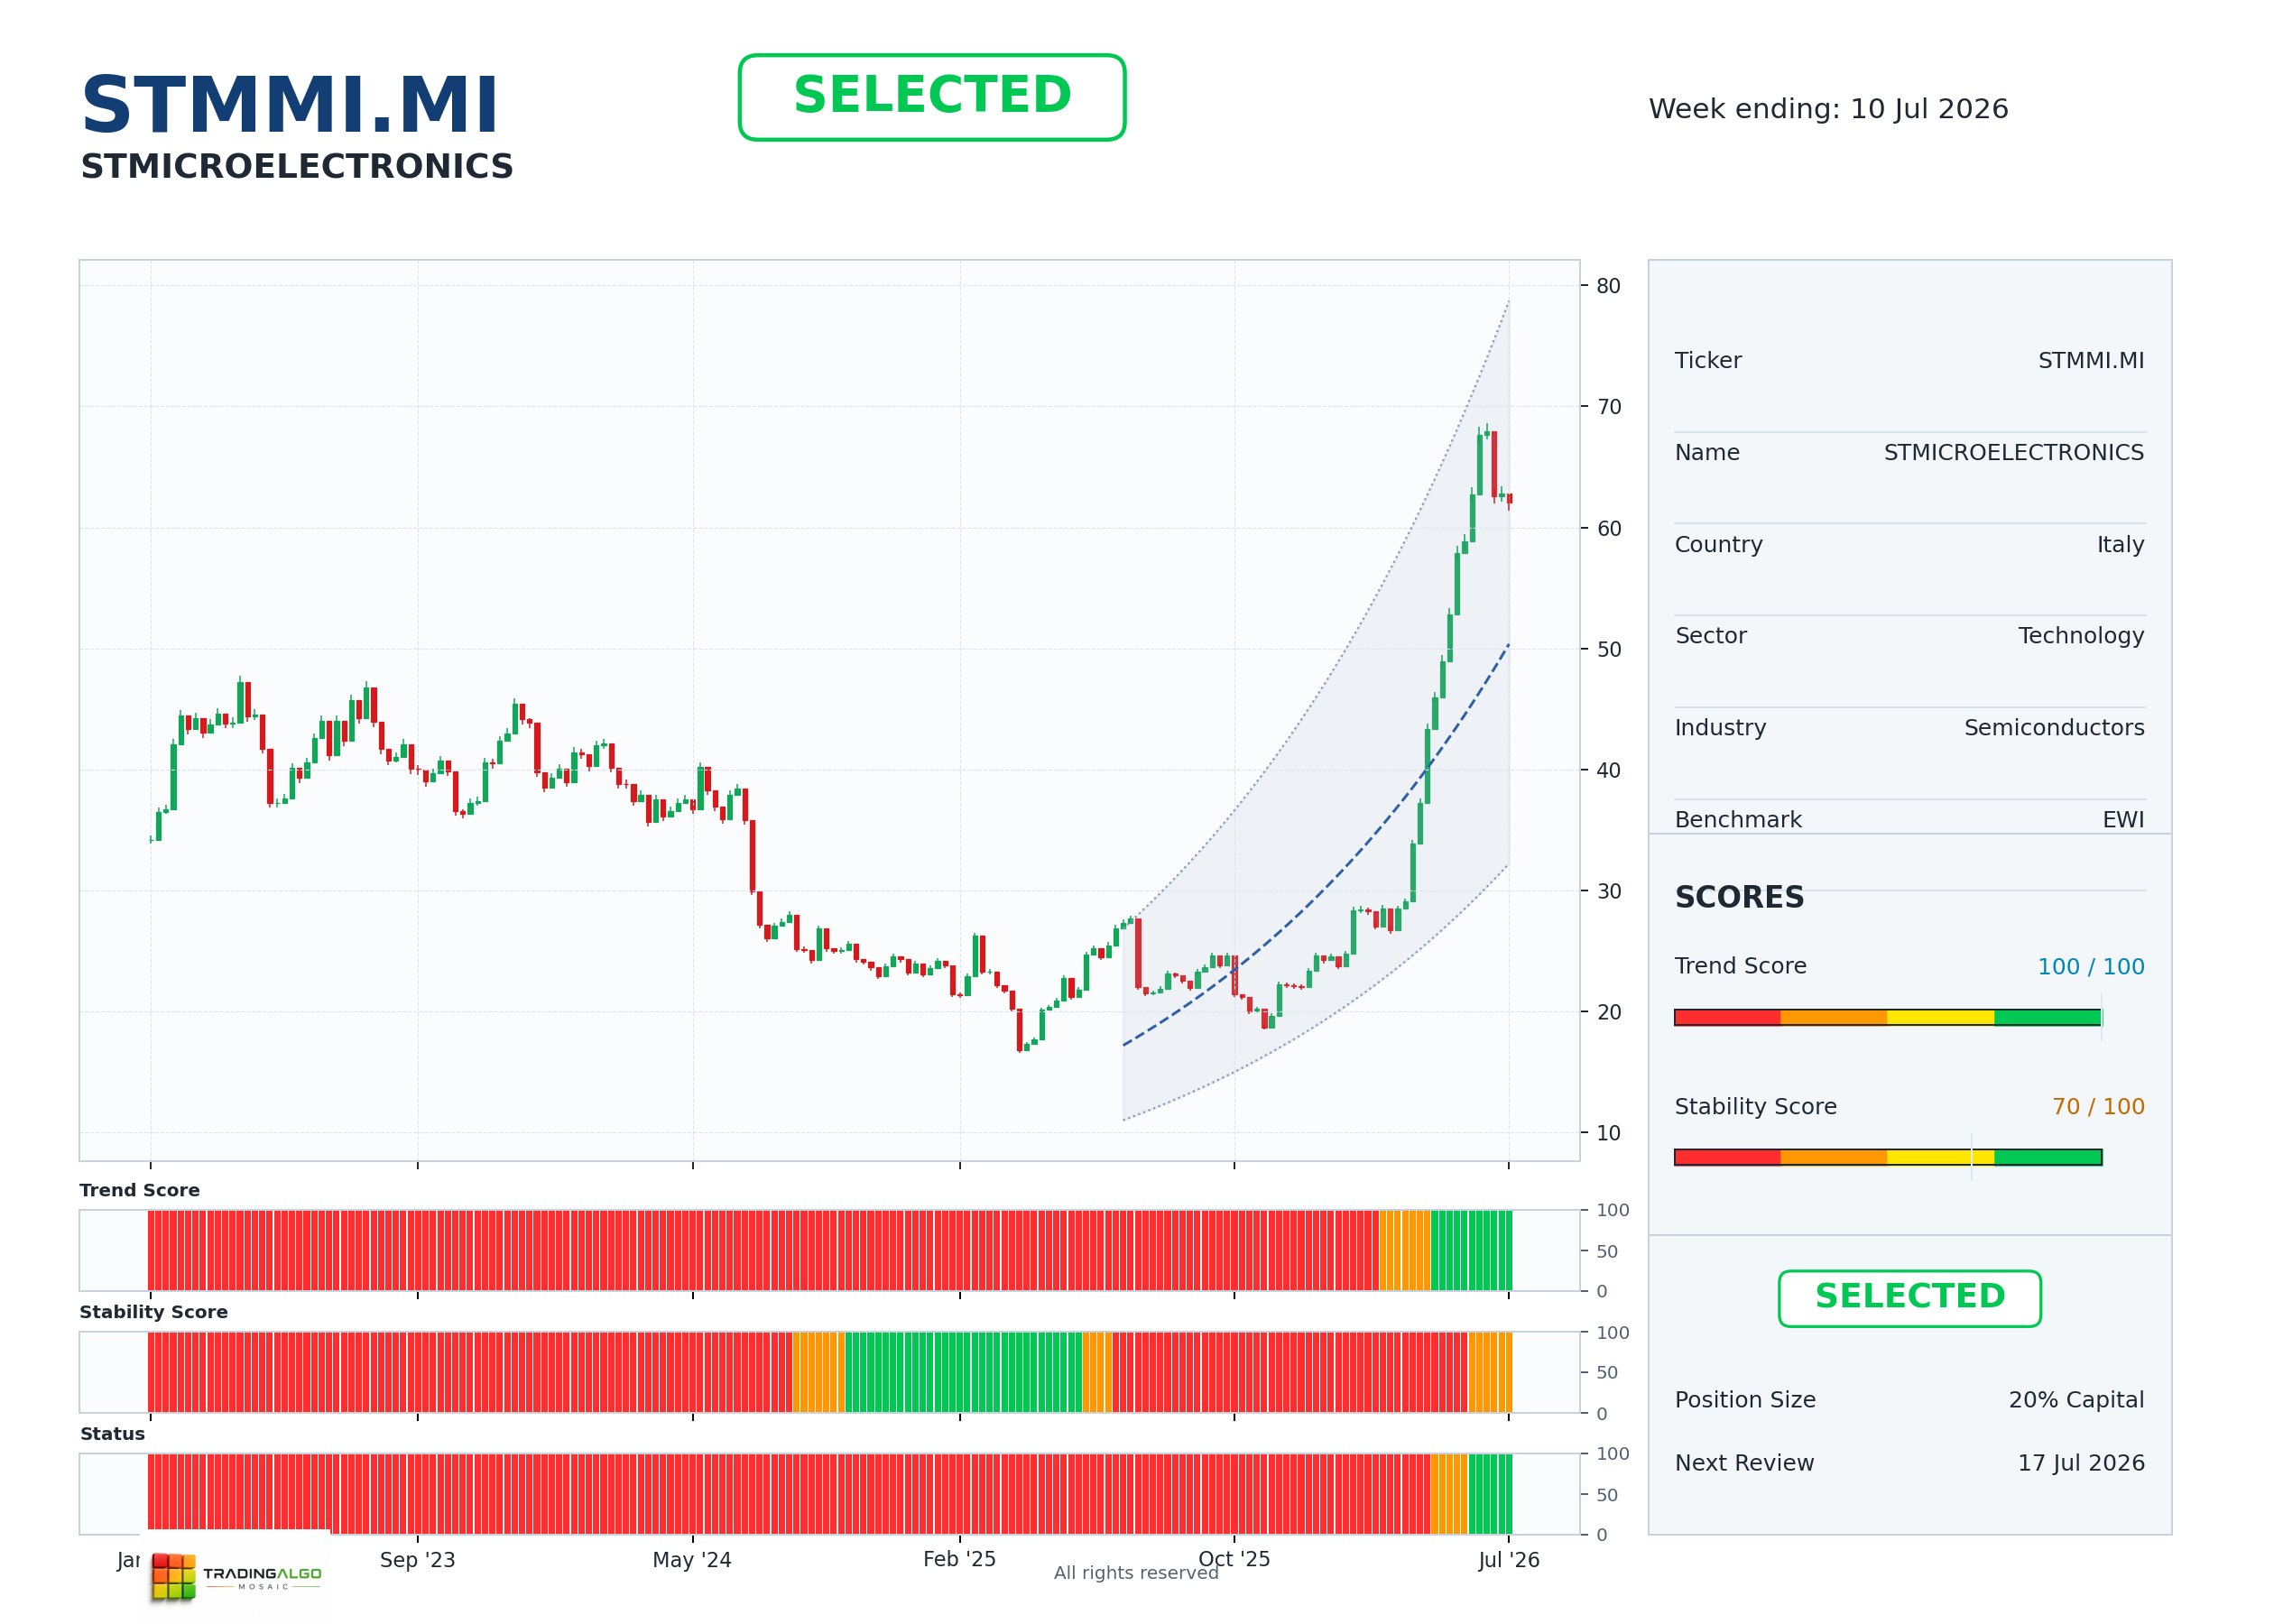Click the 80 price axis label
Viewport: 2274px width, 1624px height.
tap(1608, 286)
